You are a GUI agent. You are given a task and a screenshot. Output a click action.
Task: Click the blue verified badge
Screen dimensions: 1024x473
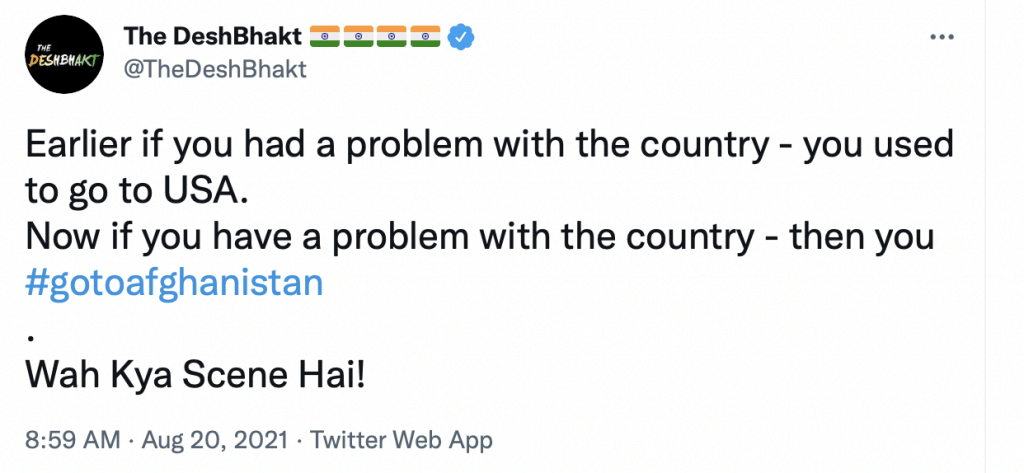pos(459,37)
